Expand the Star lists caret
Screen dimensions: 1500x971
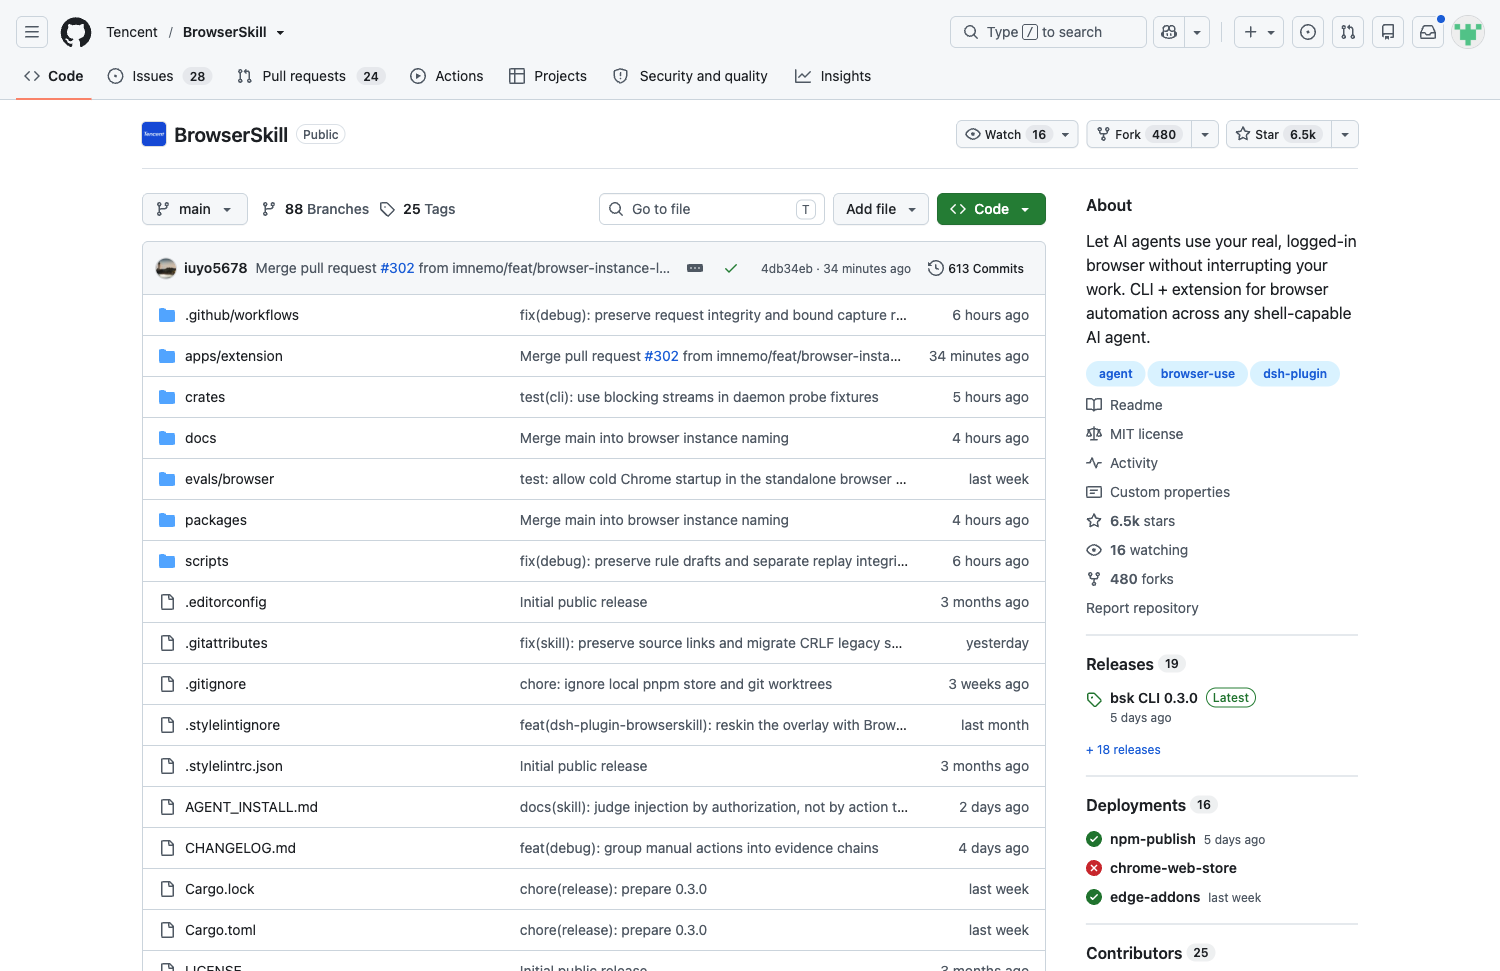click(1345, 134)
